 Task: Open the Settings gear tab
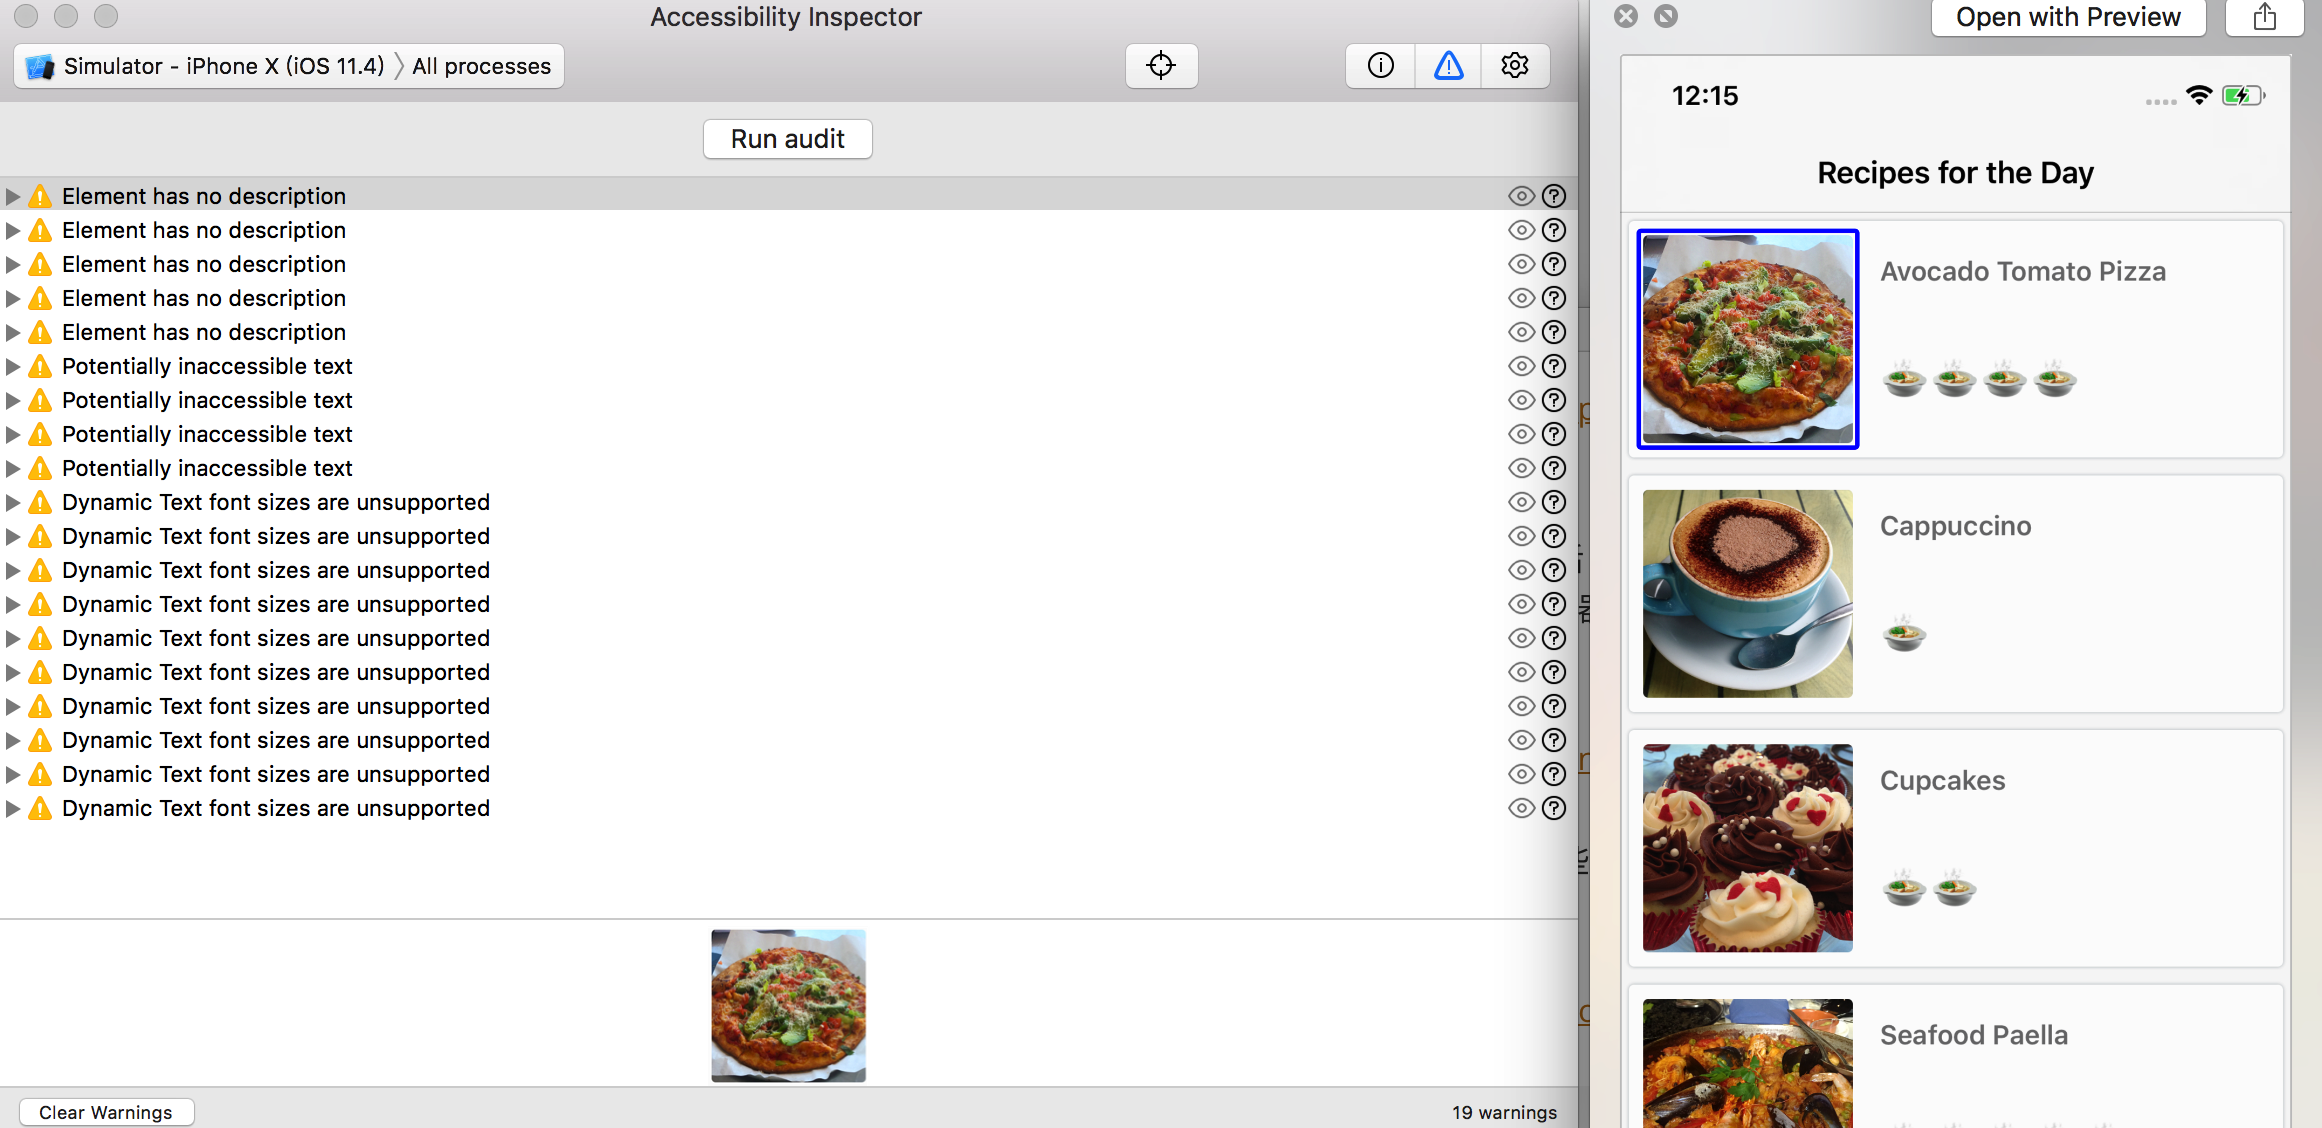tap(1515, 66)
